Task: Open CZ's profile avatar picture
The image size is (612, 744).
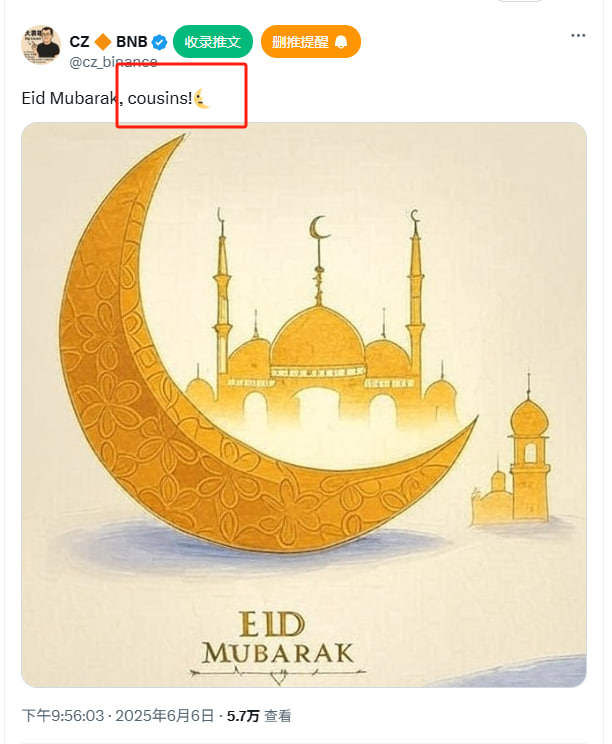Action: pyautogui.click(x=41, y=45)
